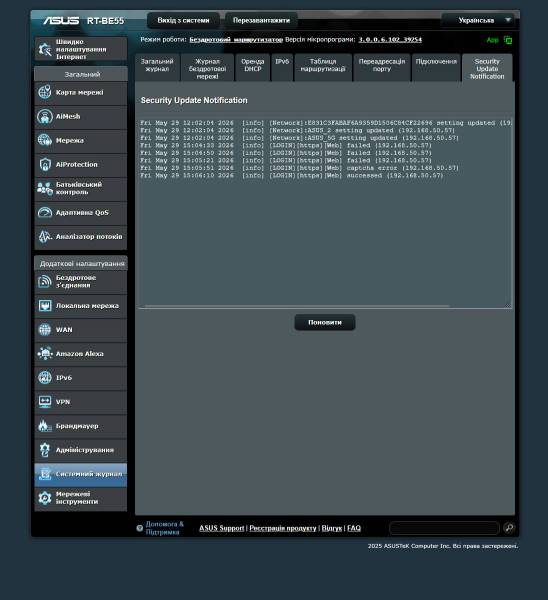Open the ASUS Support link

[x=222, y=528]
